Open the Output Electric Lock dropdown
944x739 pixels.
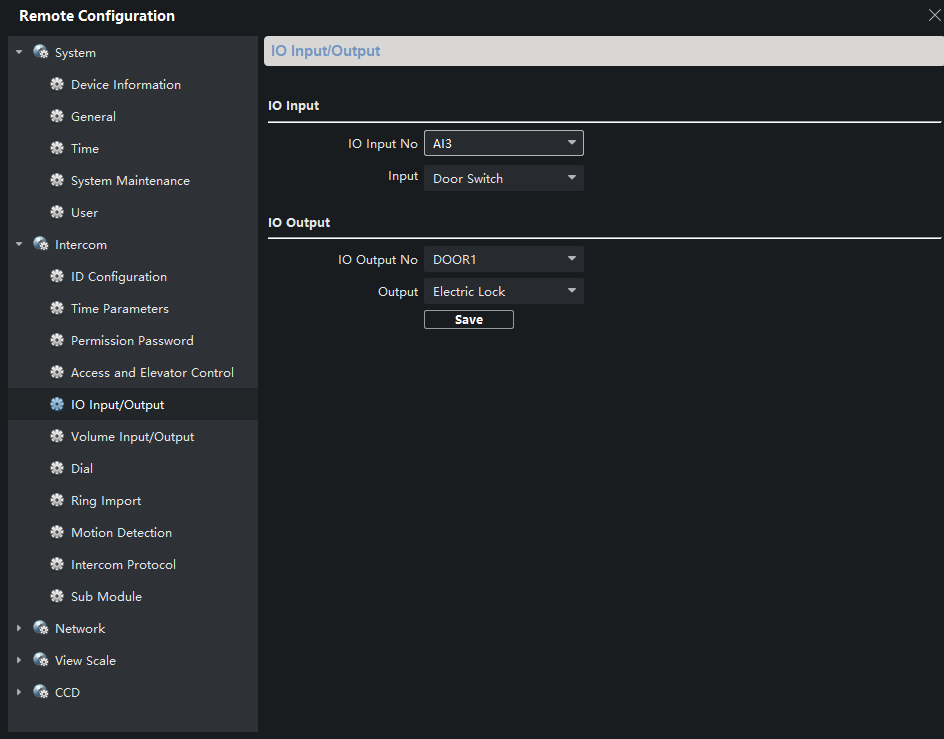pyautogui.click(x=503, y=292)
